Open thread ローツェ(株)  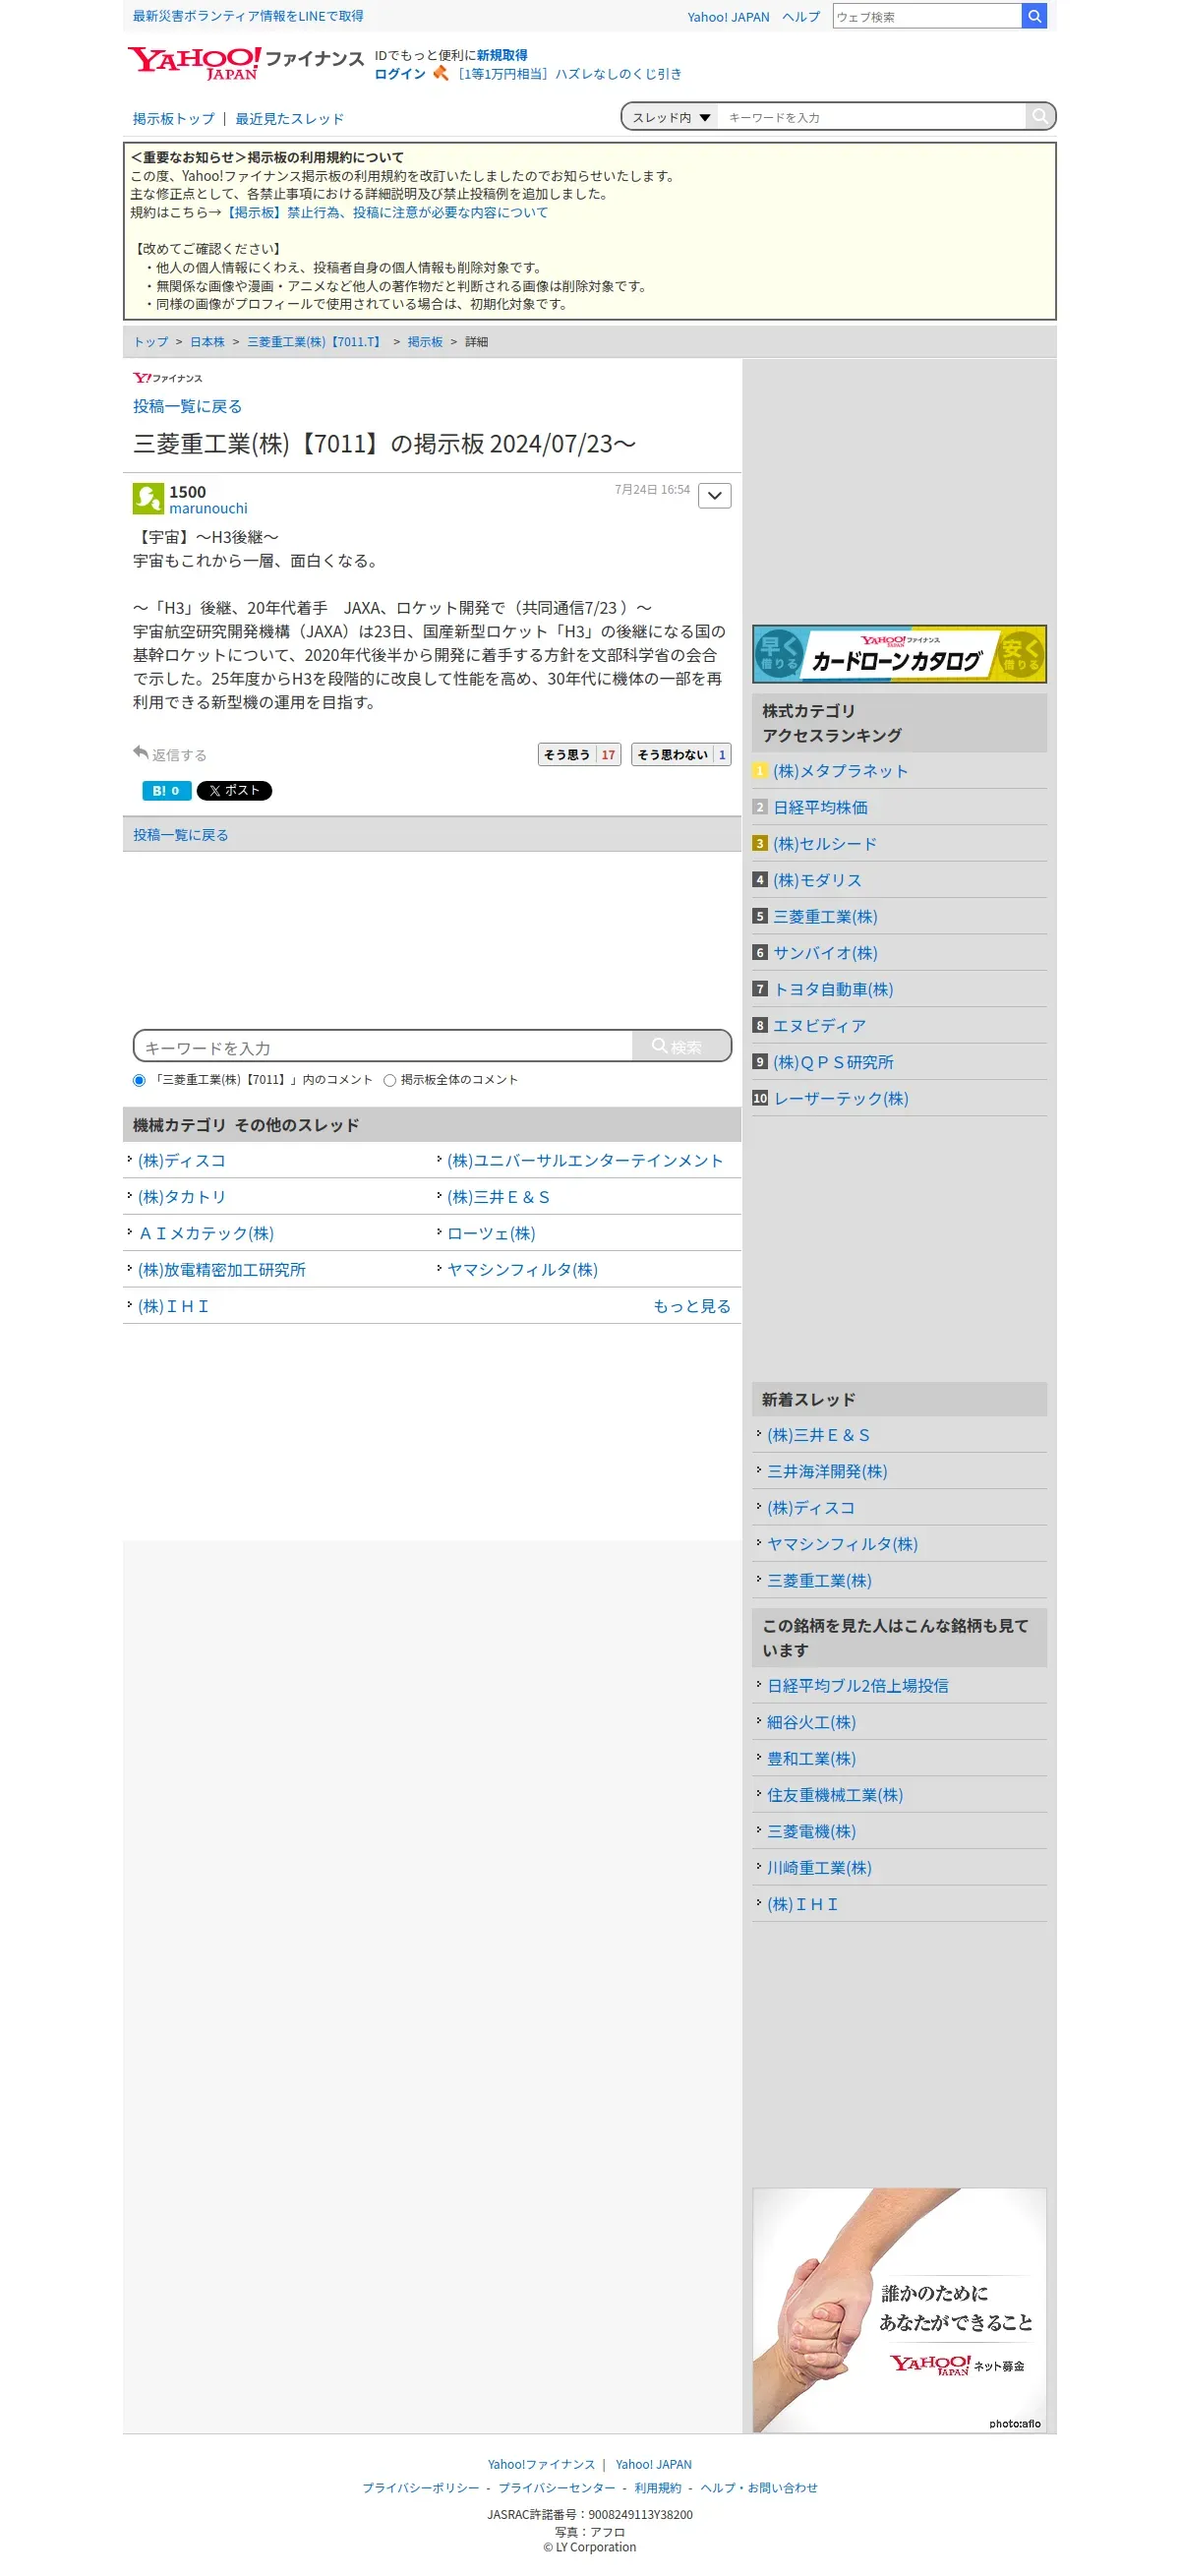[491, 1234]
